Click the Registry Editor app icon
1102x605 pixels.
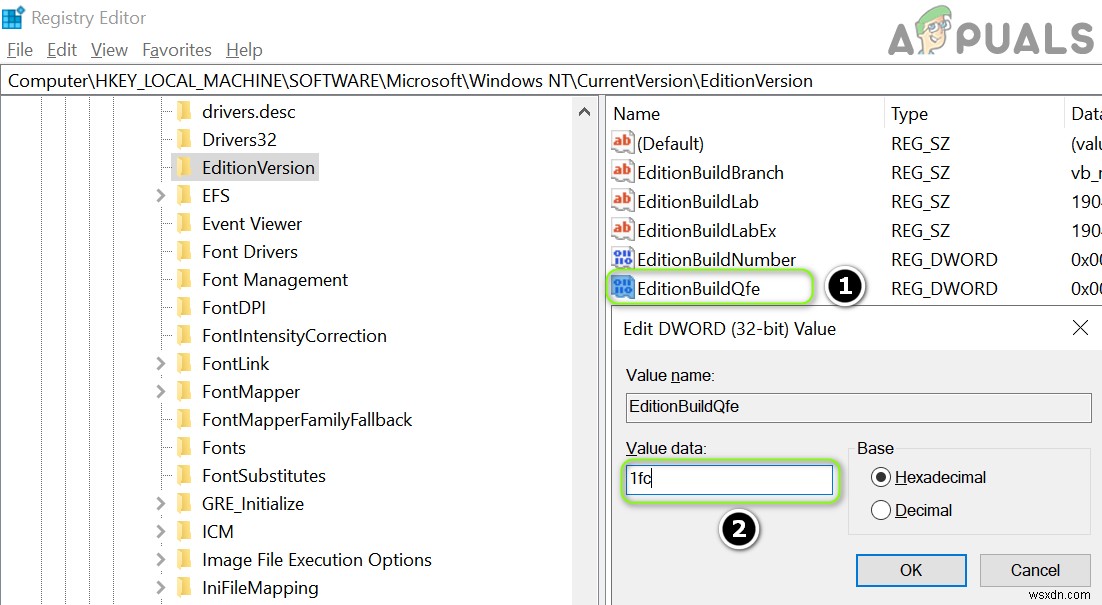click(13, 18)
